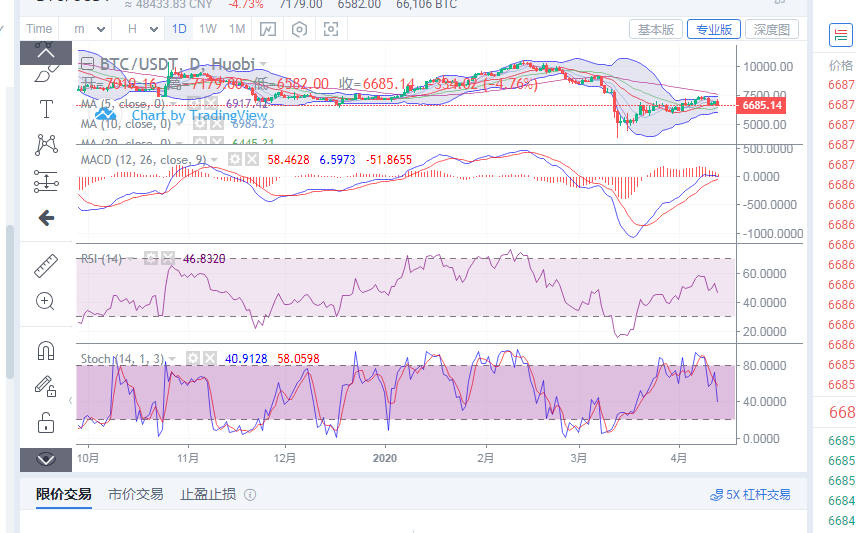Expand BTC/USDT symbol dropdown arrow
The image size is (856, 533).
click(x=263, y=64)
